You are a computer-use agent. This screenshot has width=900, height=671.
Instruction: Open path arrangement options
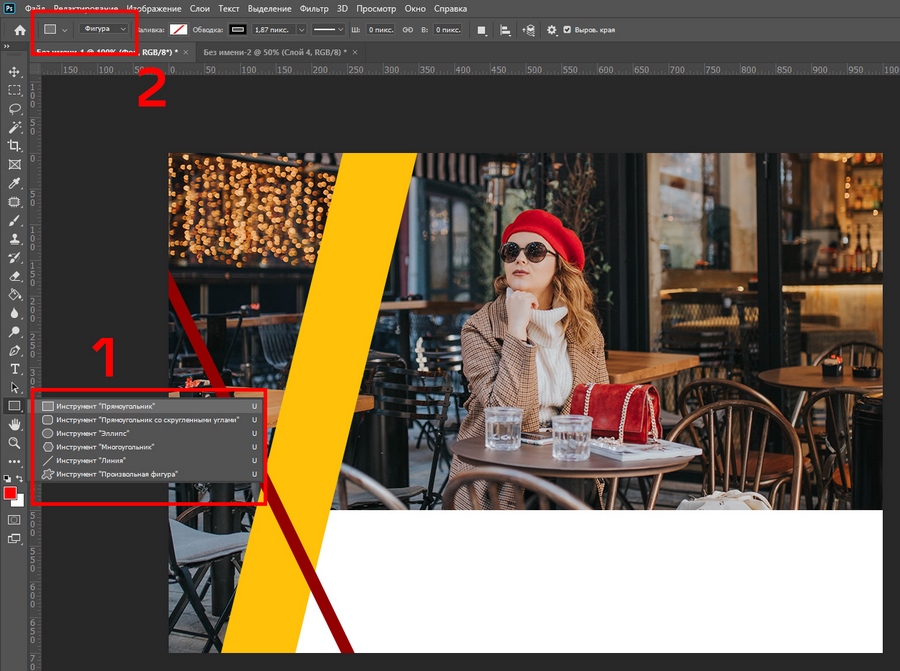(x=529, y=30)
